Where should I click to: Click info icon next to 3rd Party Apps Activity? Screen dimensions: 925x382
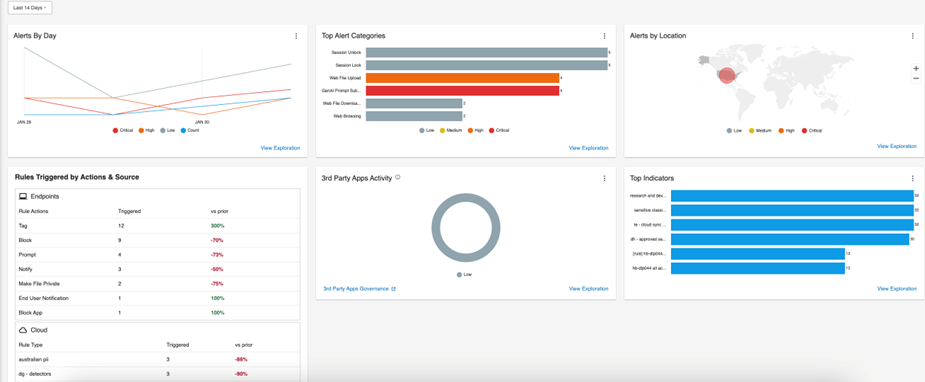[x=398, y=177]
